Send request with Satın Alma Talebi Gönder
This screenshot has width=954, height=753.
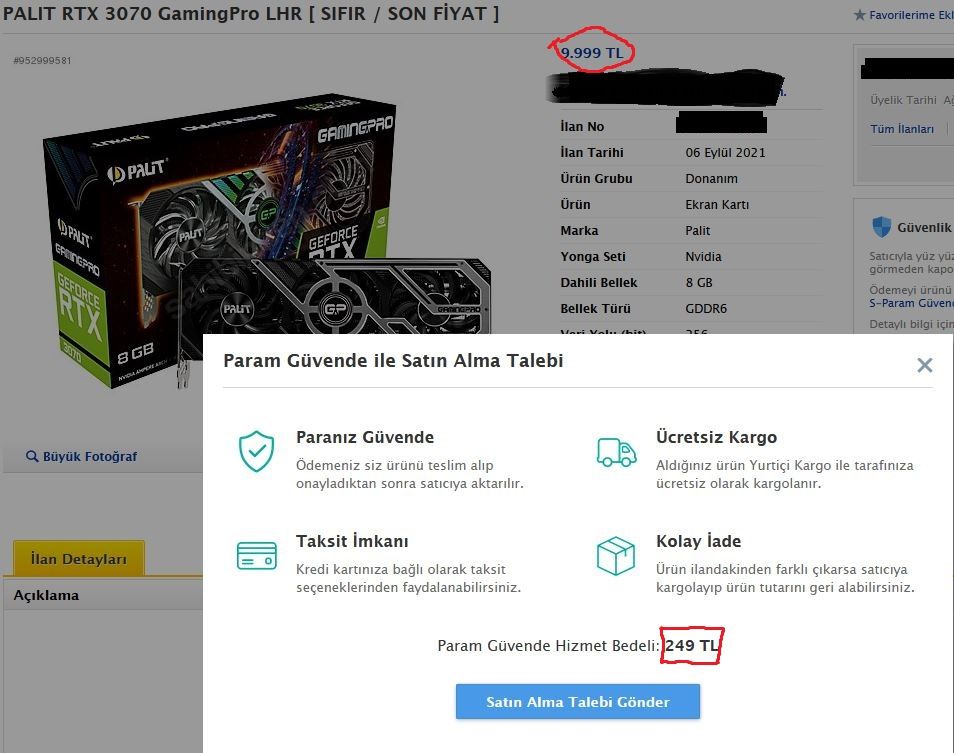coord(577,701)
